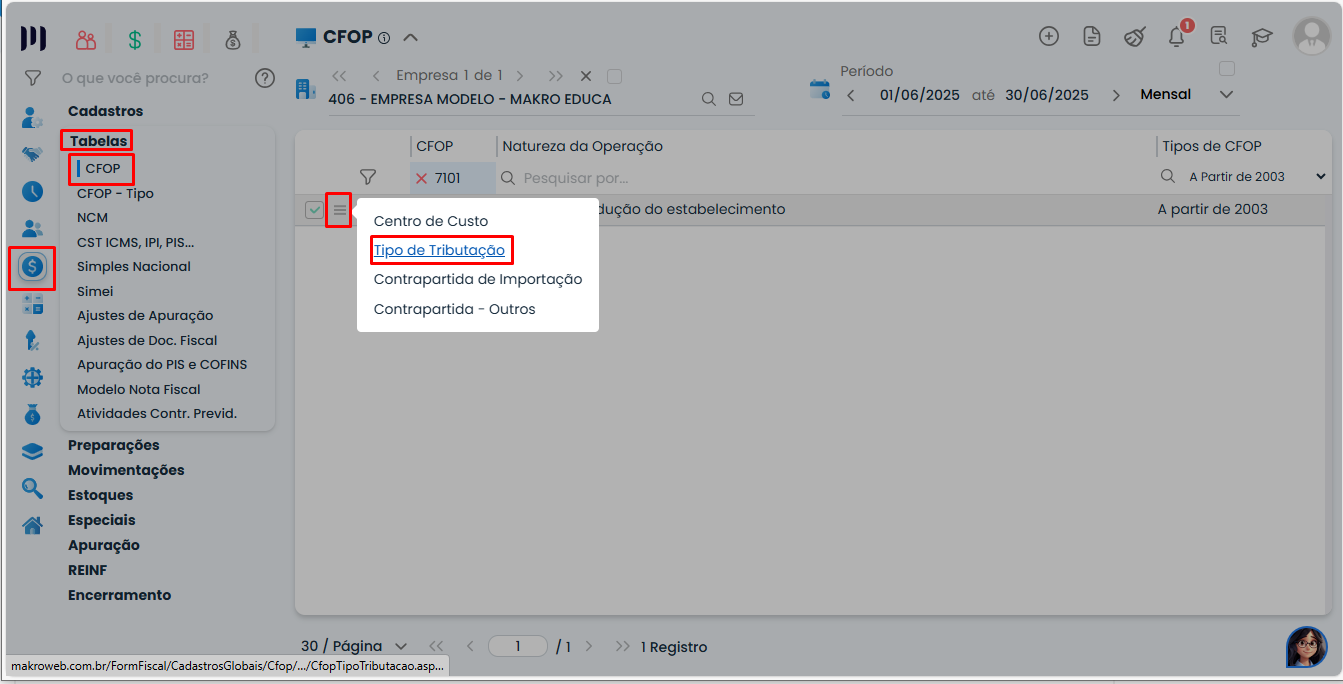Open the red calculator shortcut
This screenshot has width=1343, height=684.
(184, 40)
